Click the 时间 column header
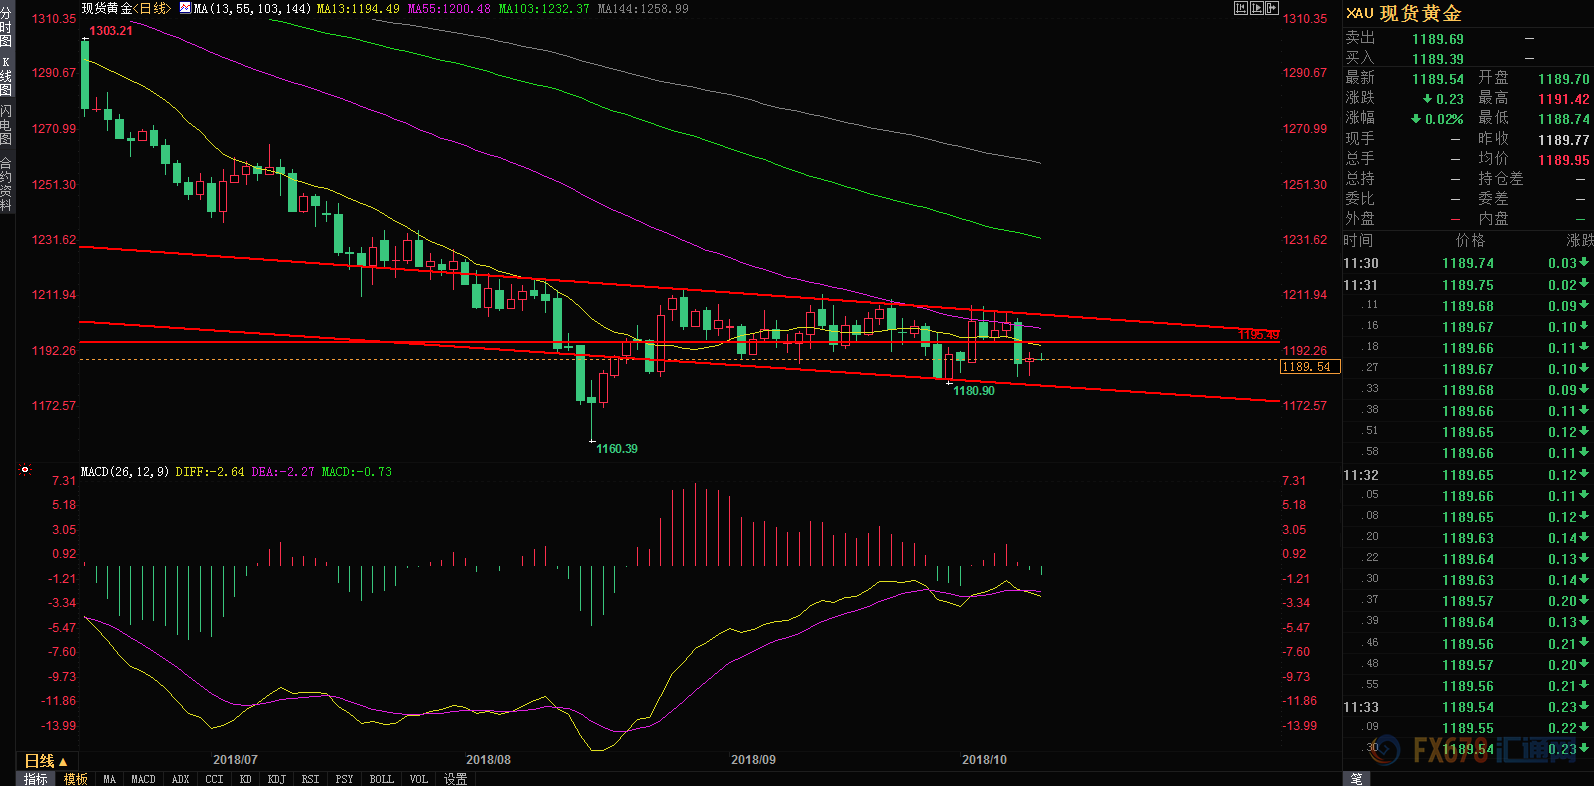The width and height of the screenshot is (1594, 786). [x=1359, y=241]
